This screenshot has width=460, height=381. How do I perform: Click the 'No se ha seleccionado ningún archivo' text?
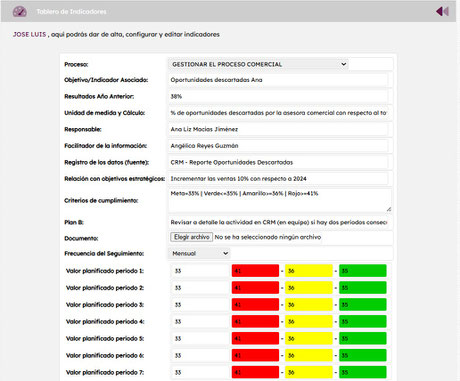268,237
